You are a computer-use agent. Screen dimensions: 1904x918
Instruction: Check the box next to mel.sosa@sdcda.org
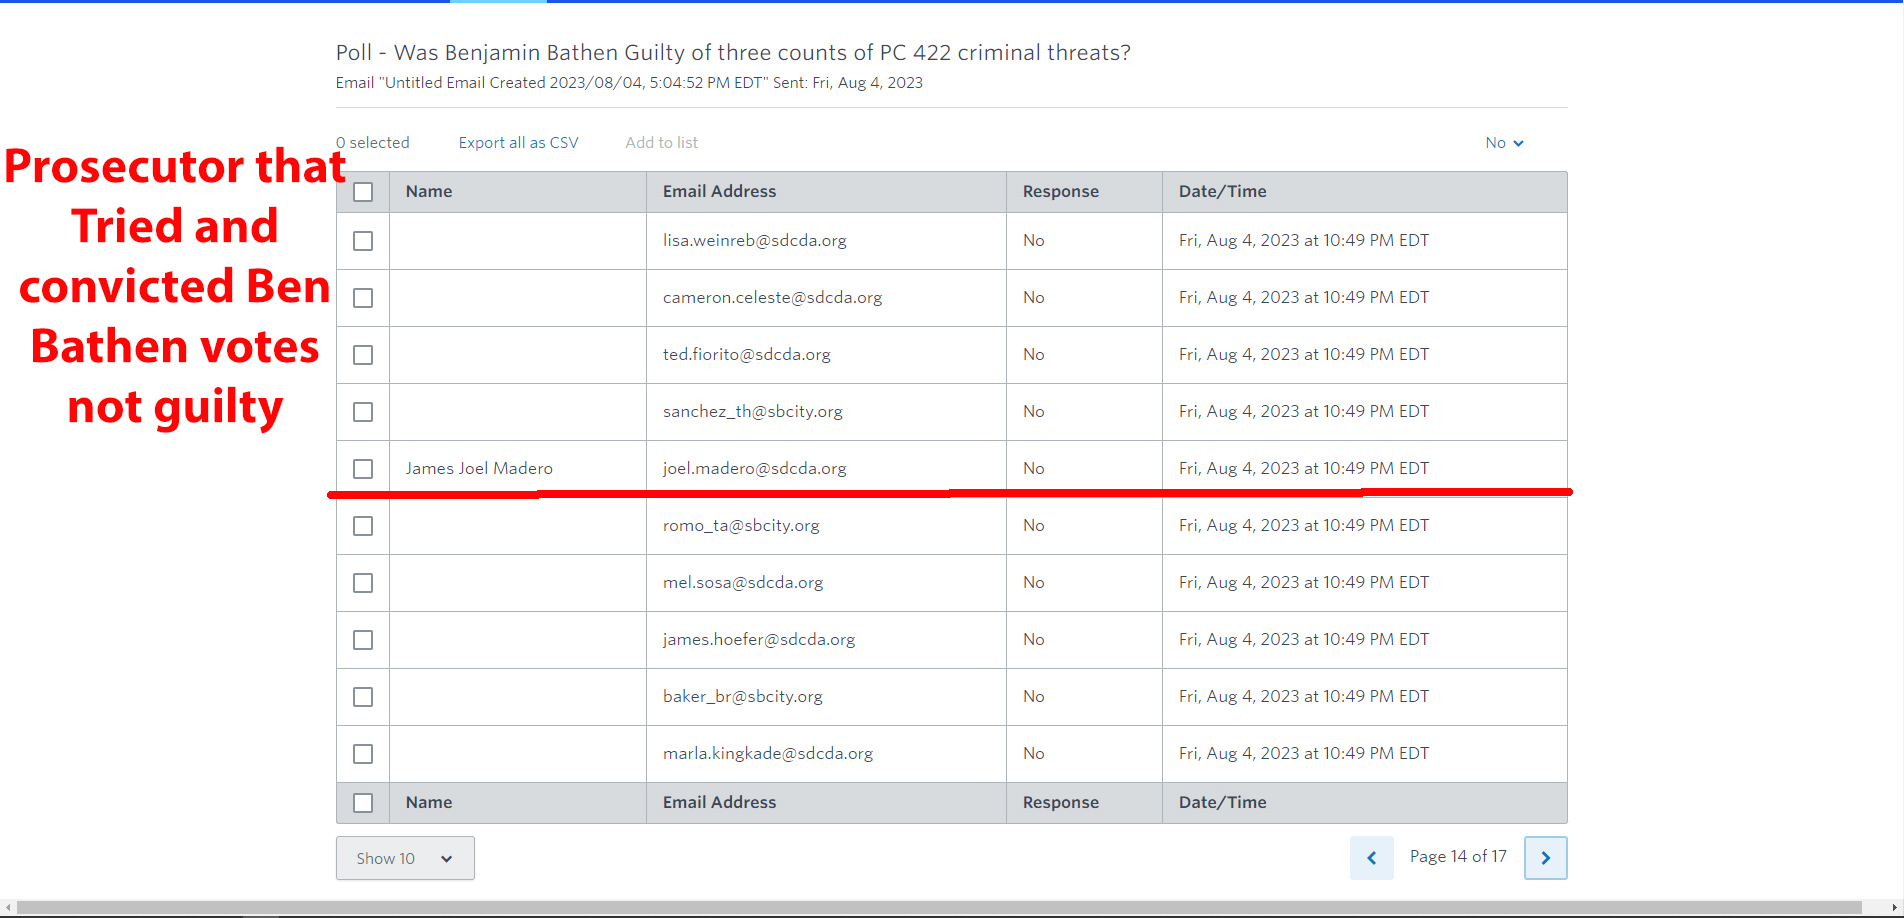[x=363, y=583]
